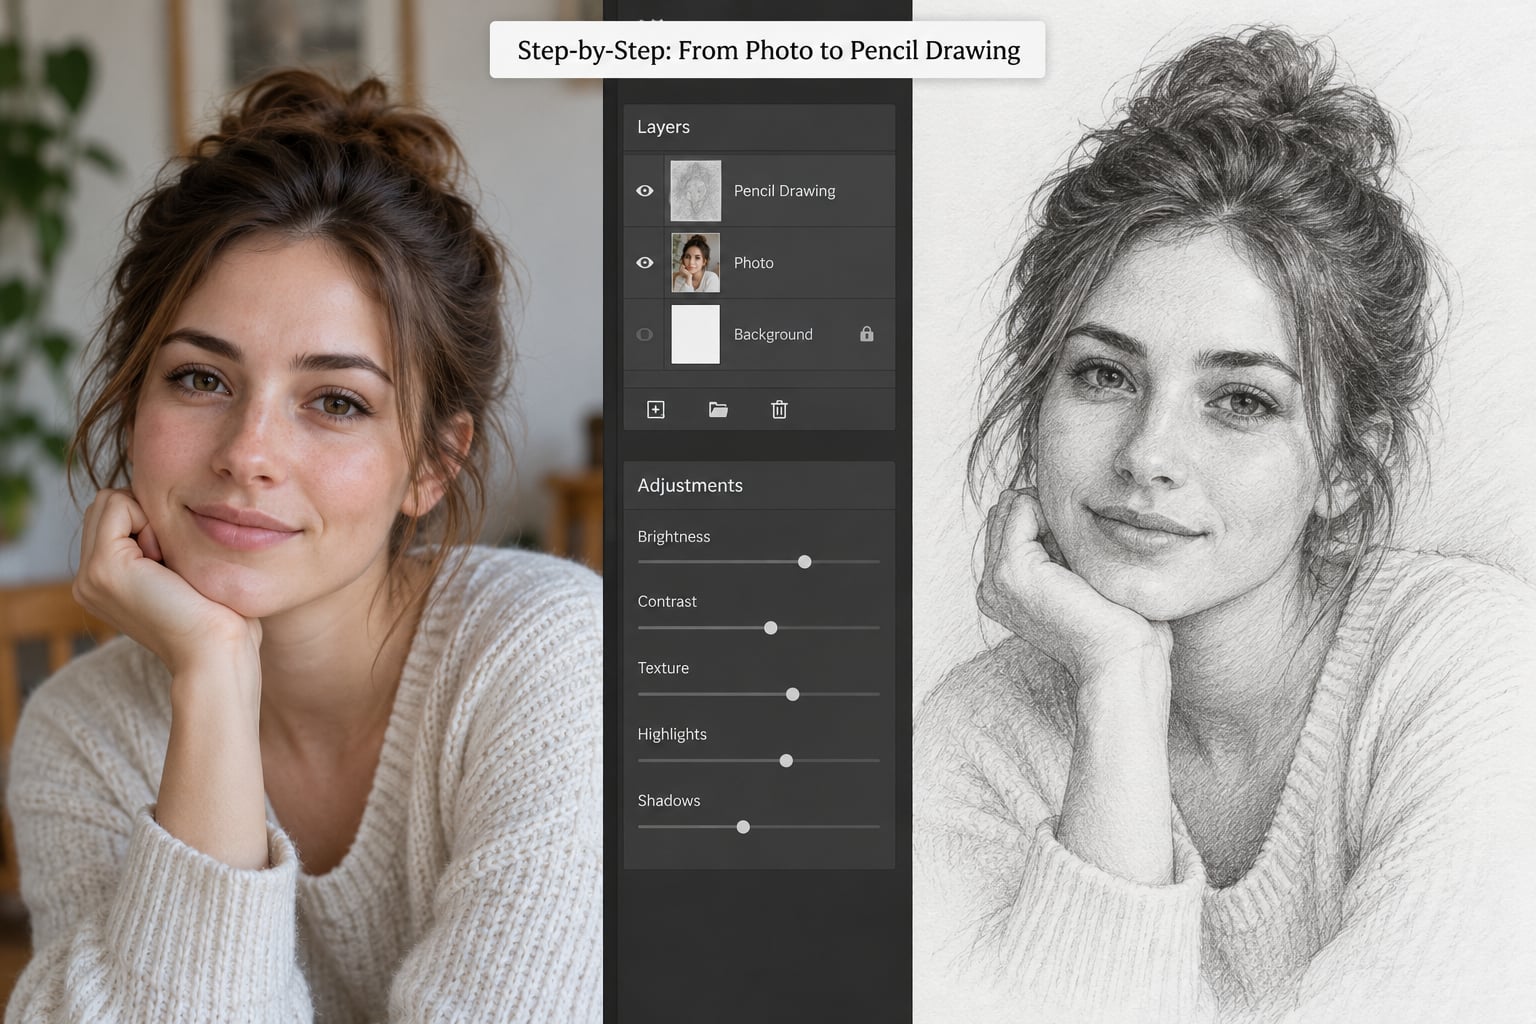Click the Adjustments panel header
This screenshot has width=1536, height=1024.
759,485
